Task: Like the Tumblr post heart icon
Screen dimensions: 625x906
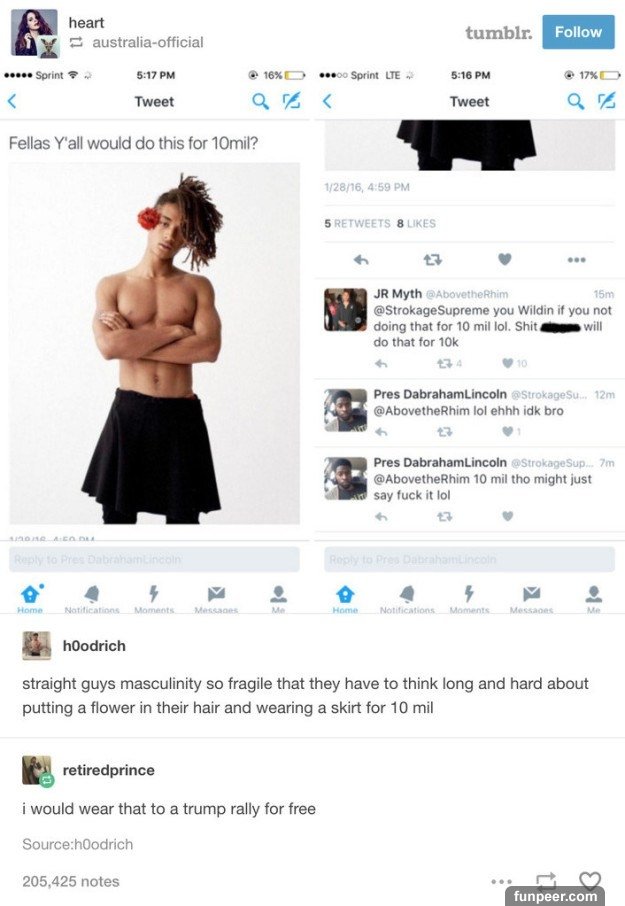Action: coord(590,880)
